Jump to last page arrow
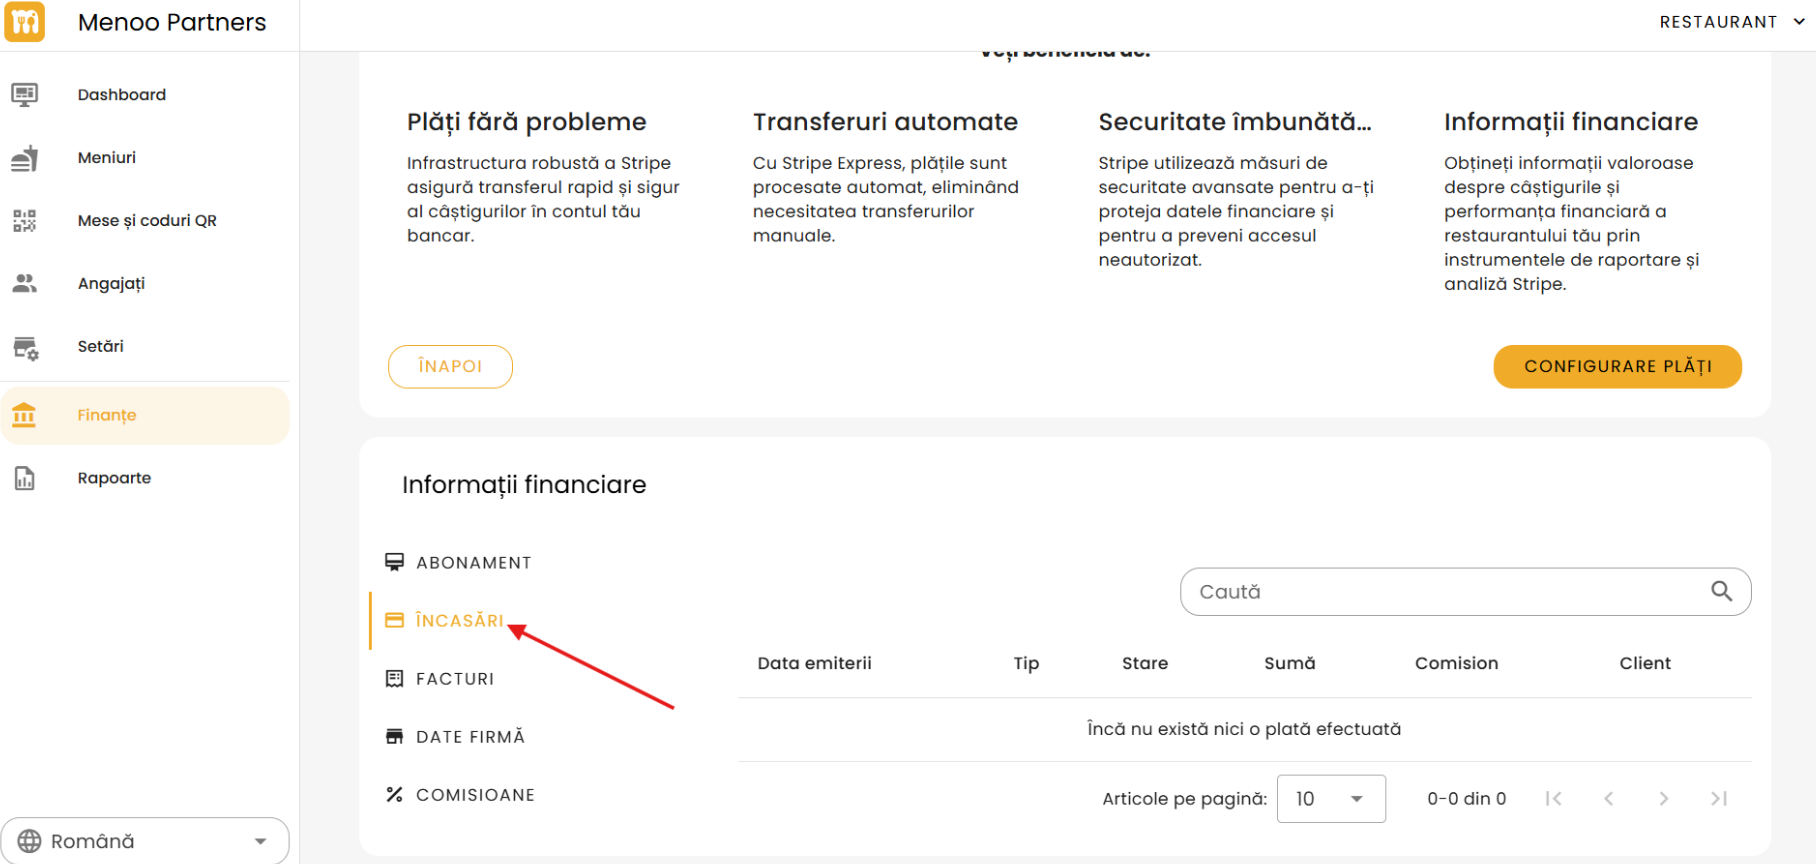 1719,798
